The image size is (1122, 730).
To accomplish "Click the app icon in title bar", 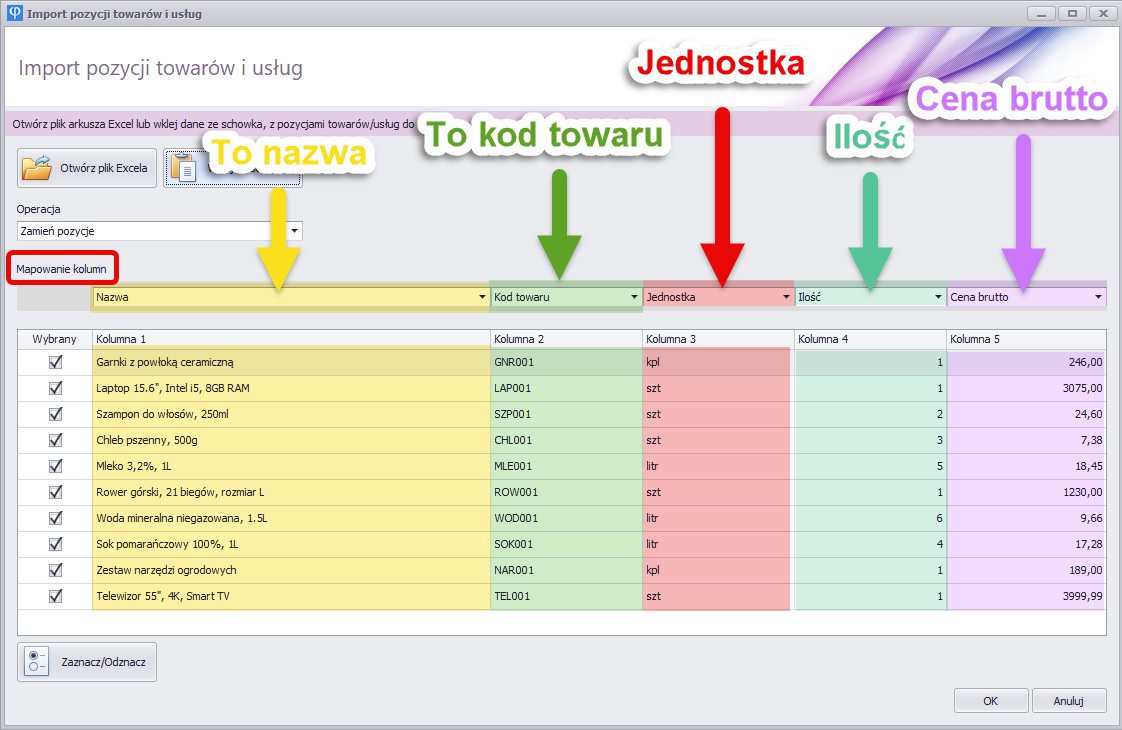I will click(x=13, y=14).
